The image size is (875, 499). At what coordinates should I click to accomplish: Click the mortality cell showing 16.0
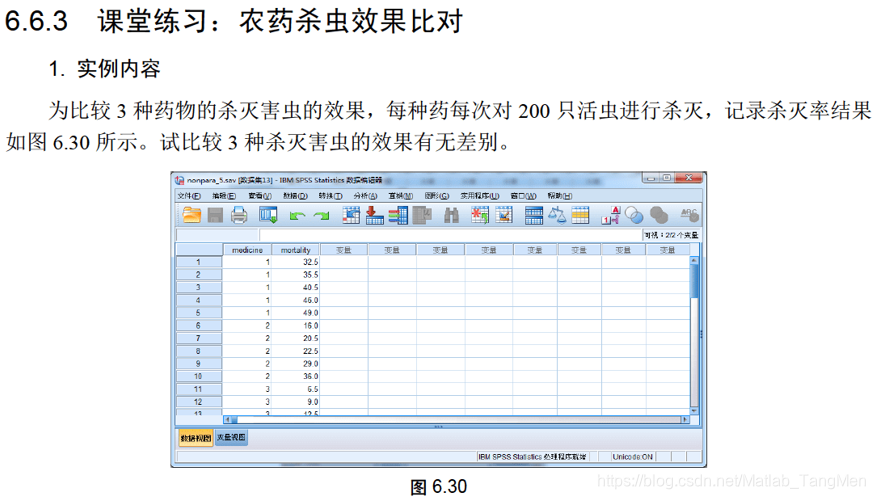pyautogui.click(x=295, y=325)
